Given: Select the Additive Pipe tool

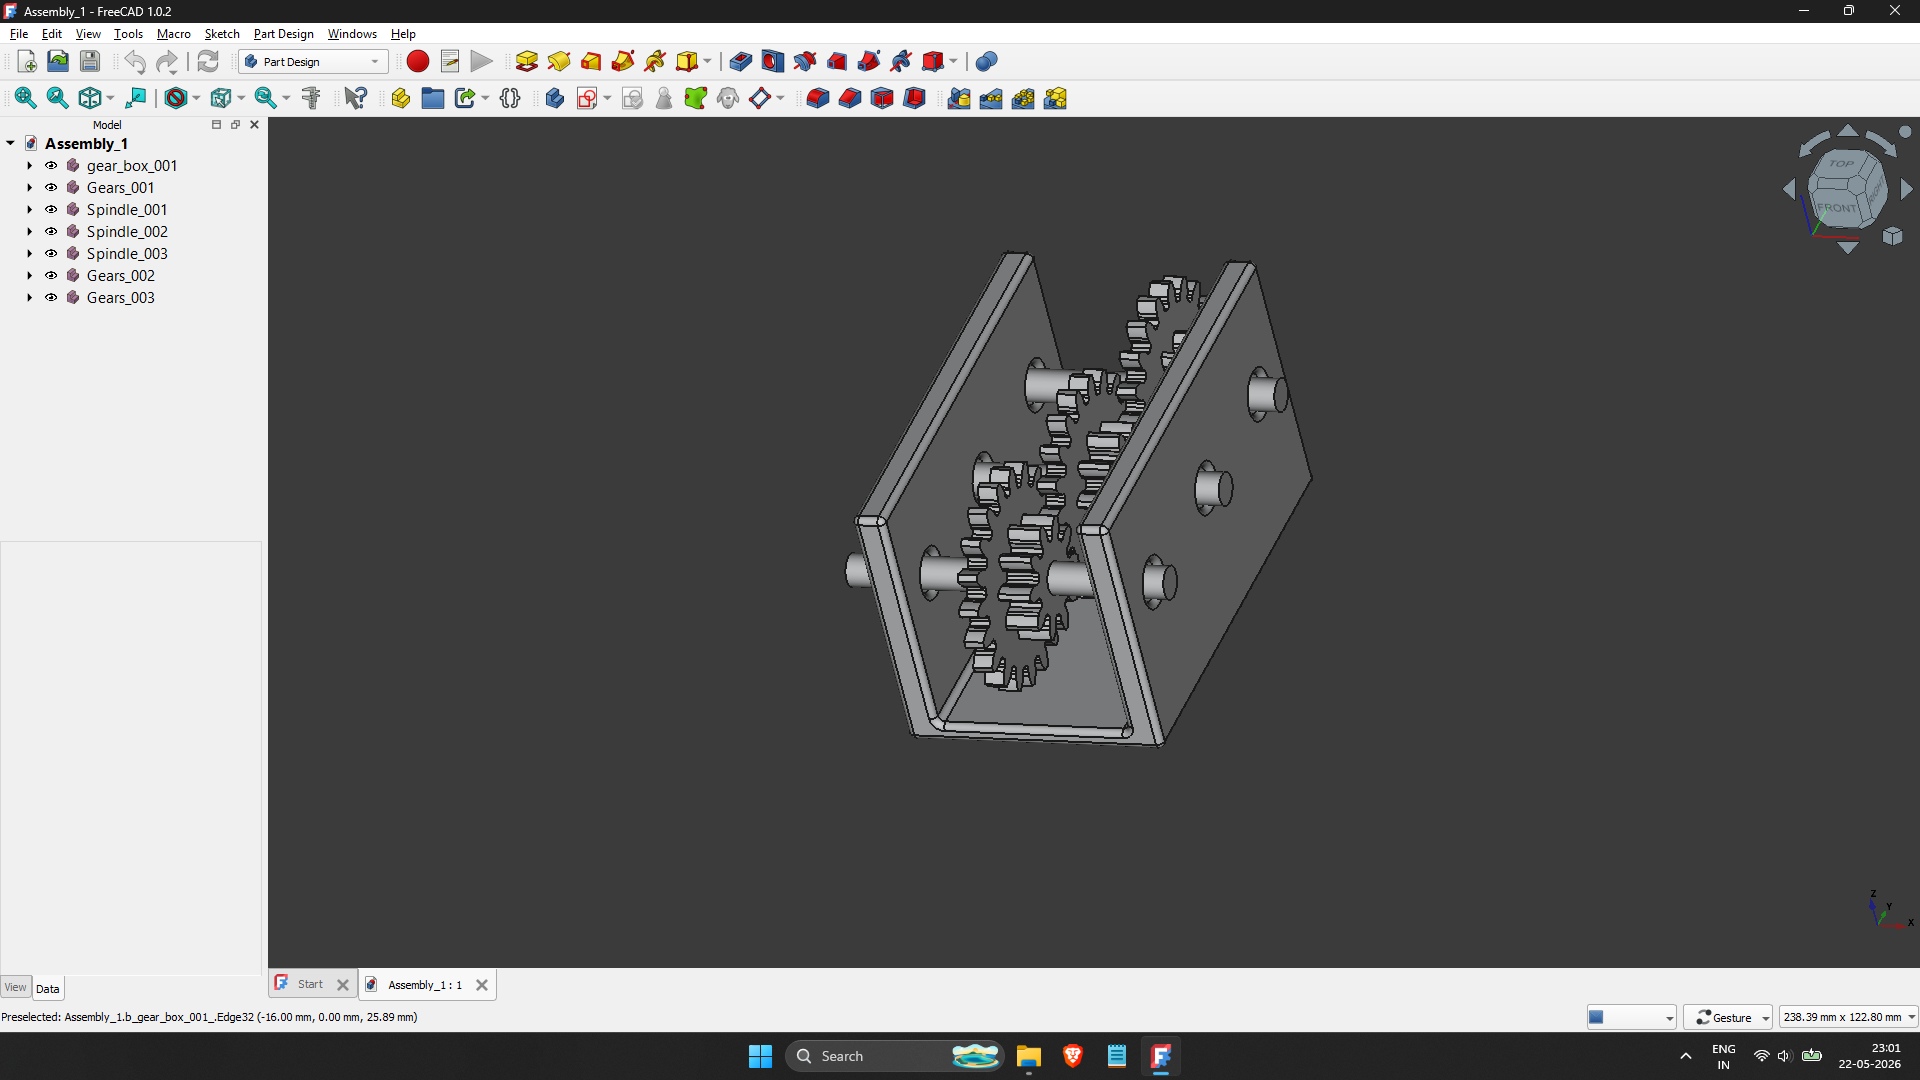Looking at the screenshot, I should 623,62.
